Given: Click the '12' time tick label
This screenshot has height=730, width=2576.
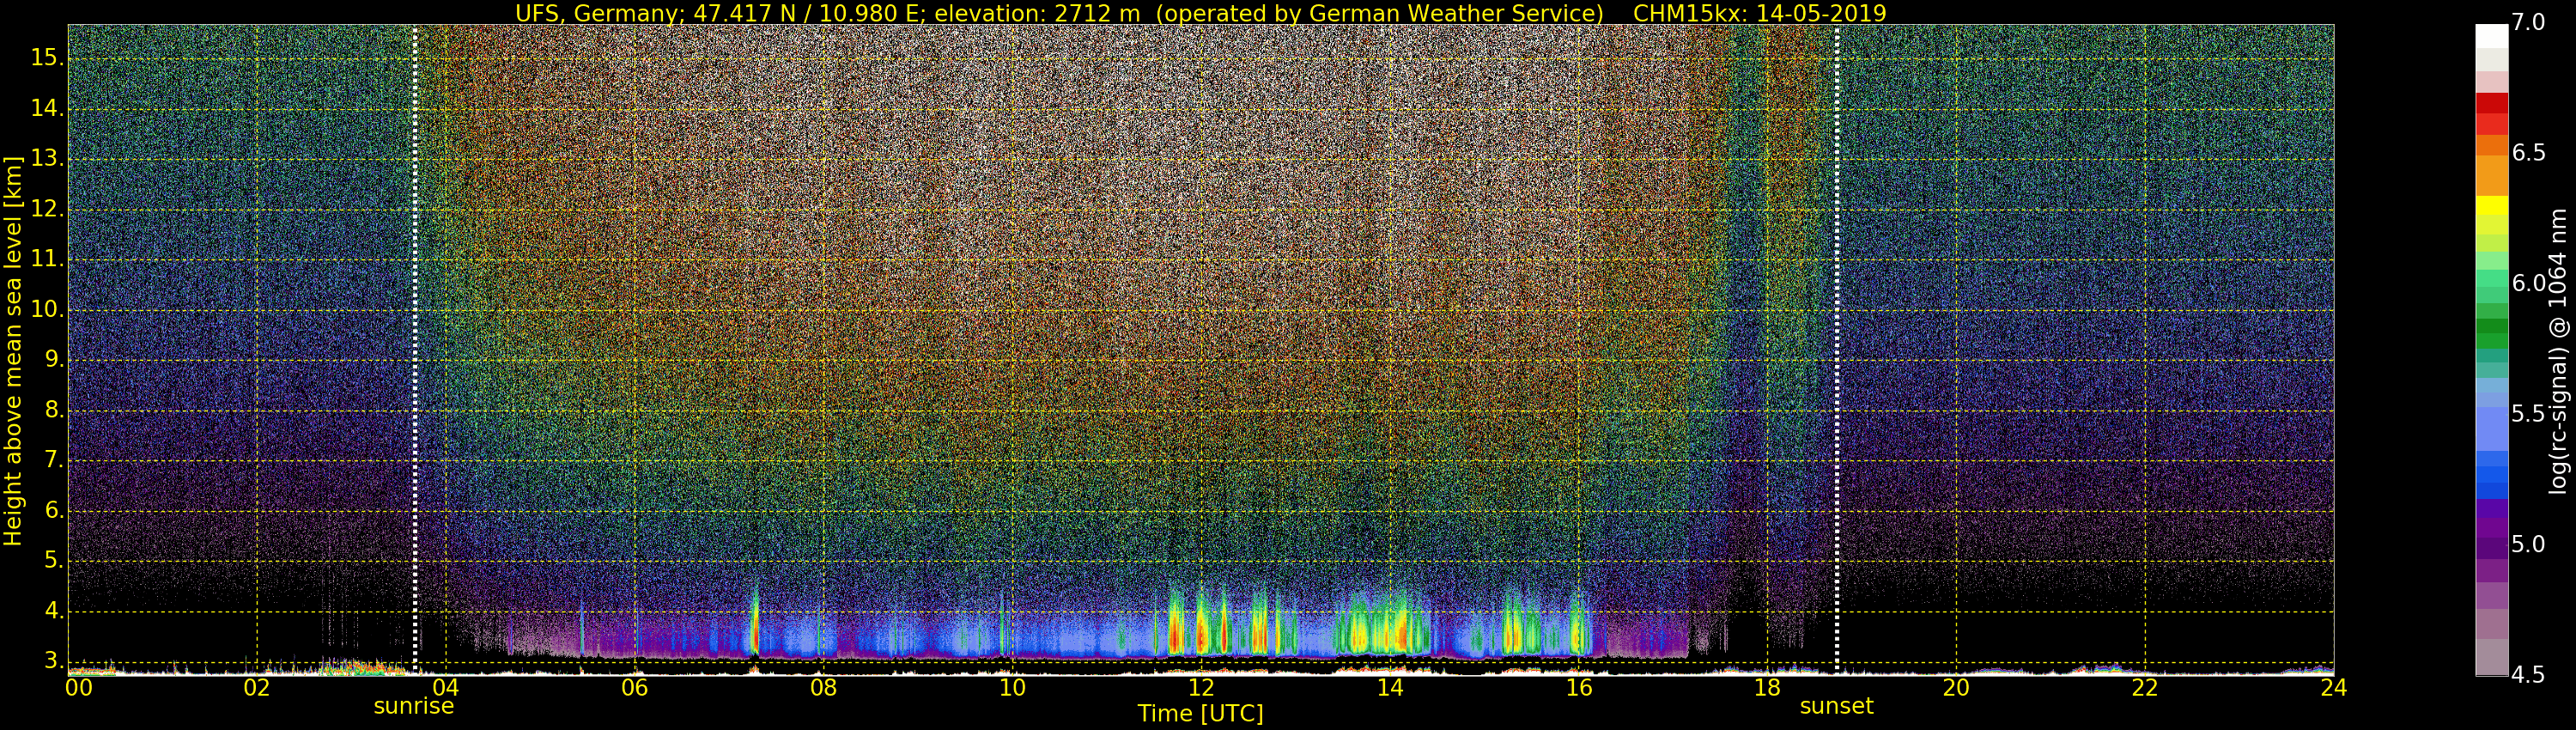Looking at the screenshot, I should coord(1201,688).
